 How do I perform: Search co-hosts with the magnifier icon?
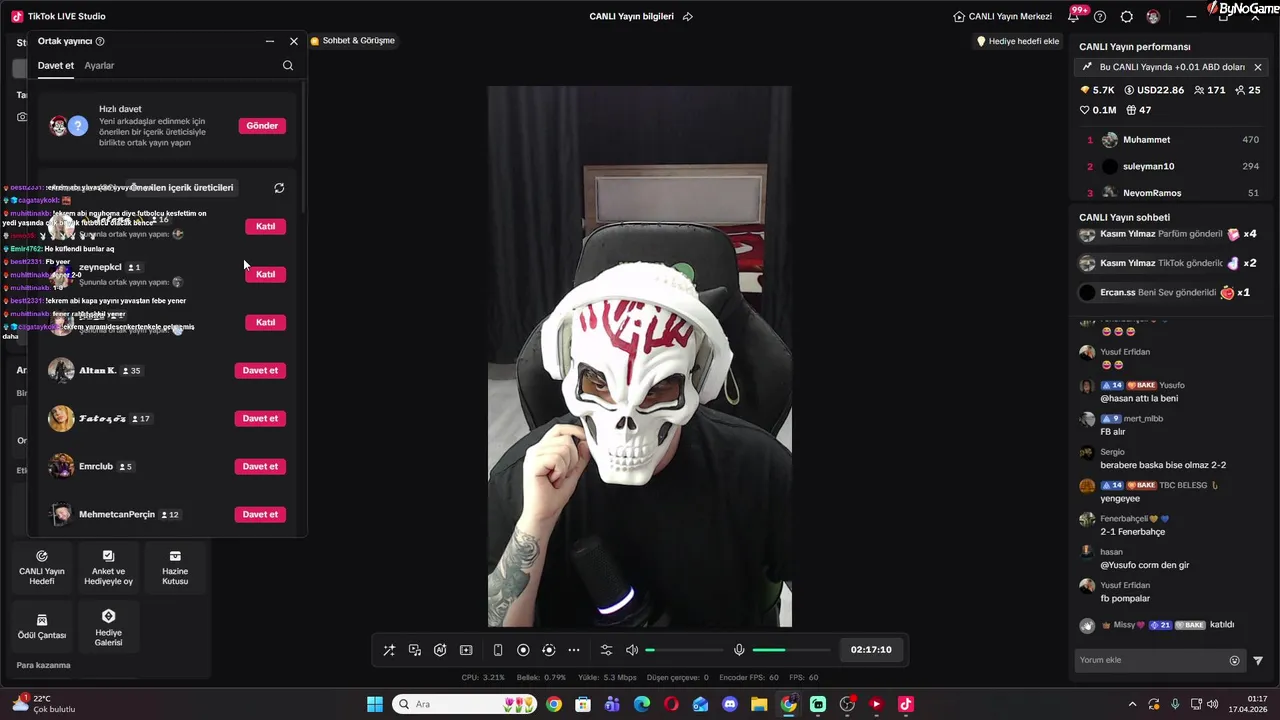[288, 66]
